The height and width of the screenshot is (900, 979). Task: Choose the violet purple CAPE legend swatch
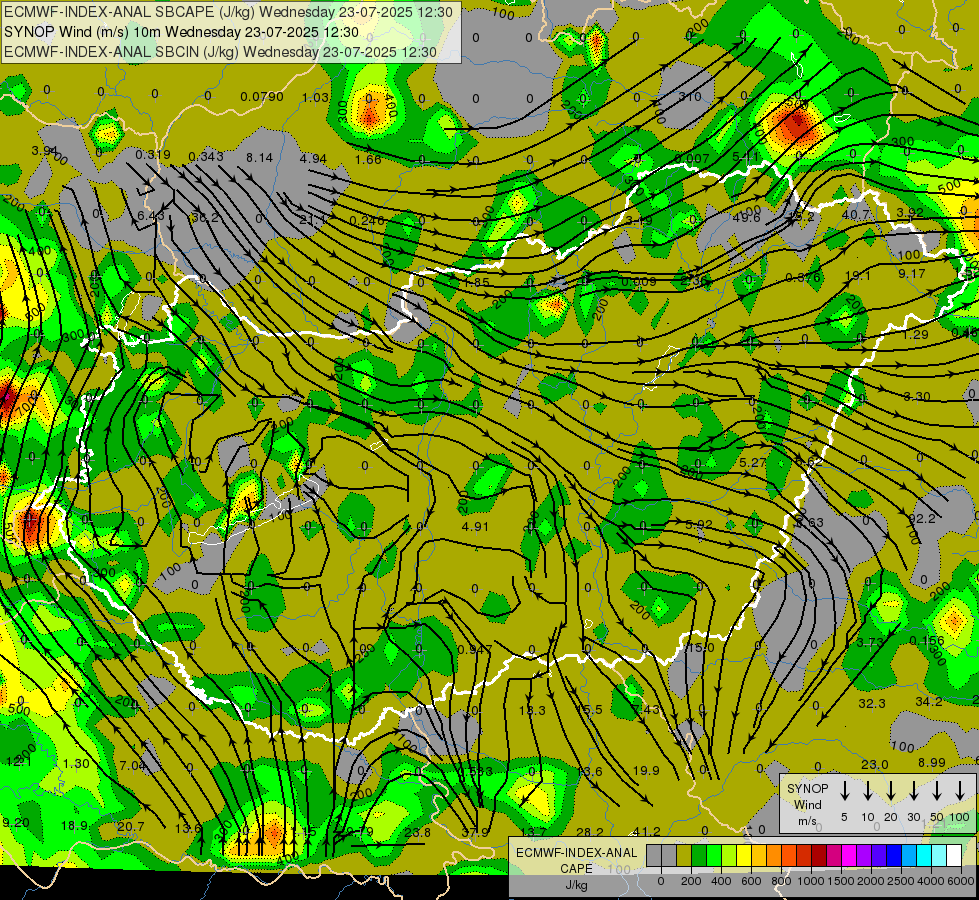(x=864, y=855)
